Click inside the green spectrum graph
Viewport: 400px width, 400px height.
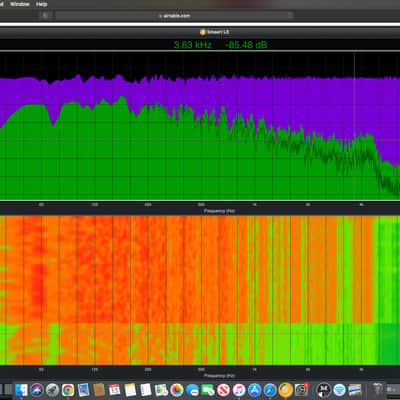pos(200,127)
